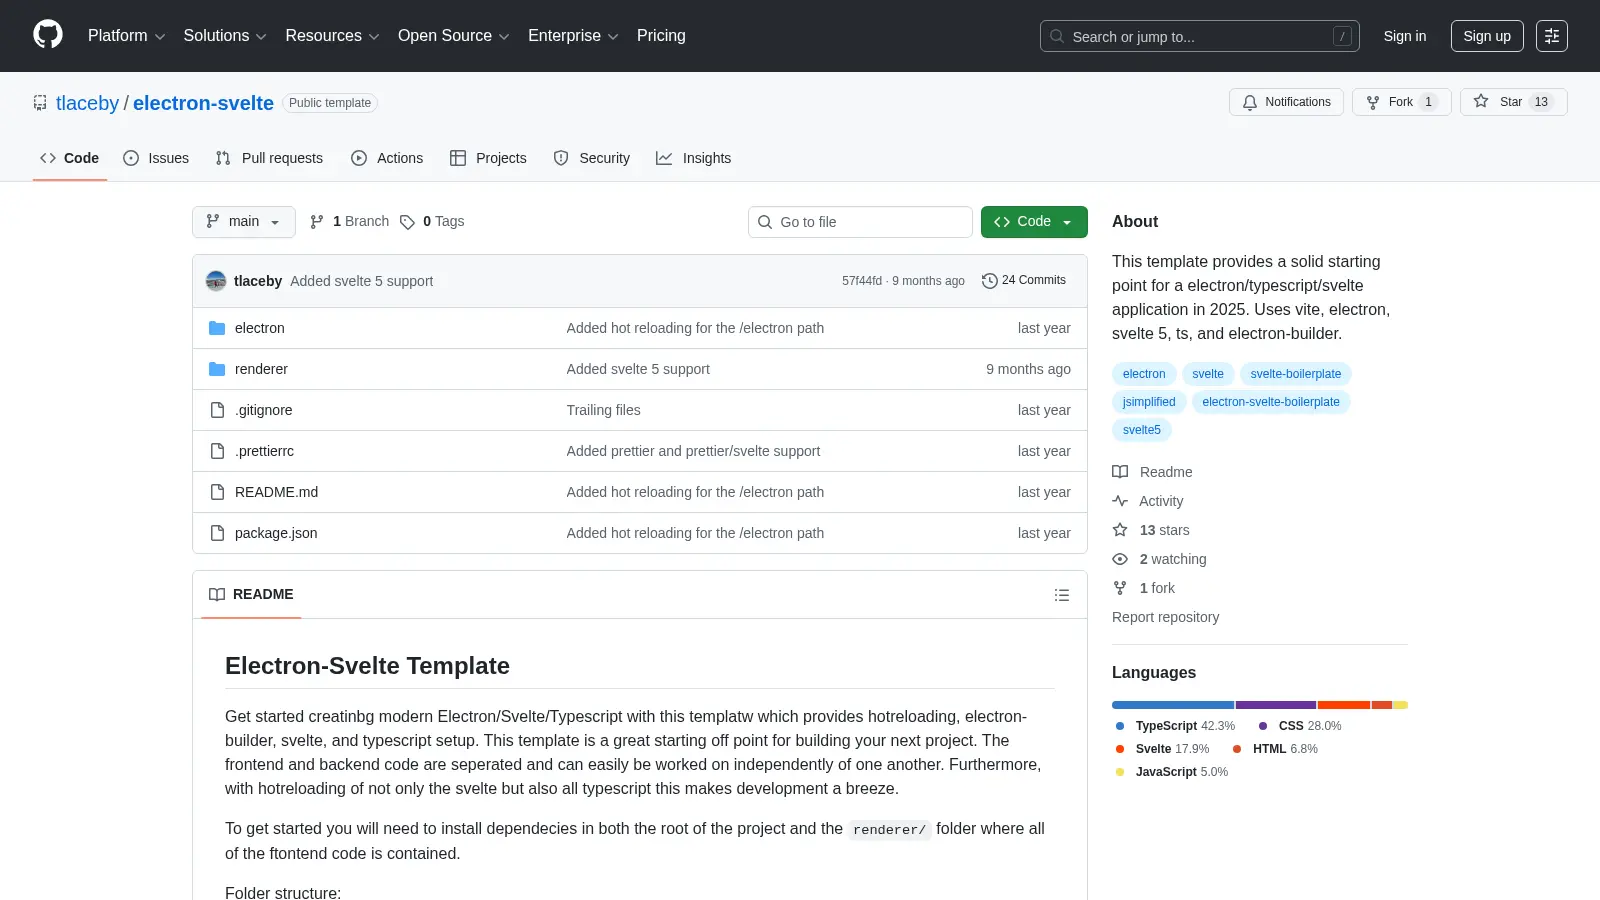
Task: Open the Projects tab
Action: tap(488, 158)
